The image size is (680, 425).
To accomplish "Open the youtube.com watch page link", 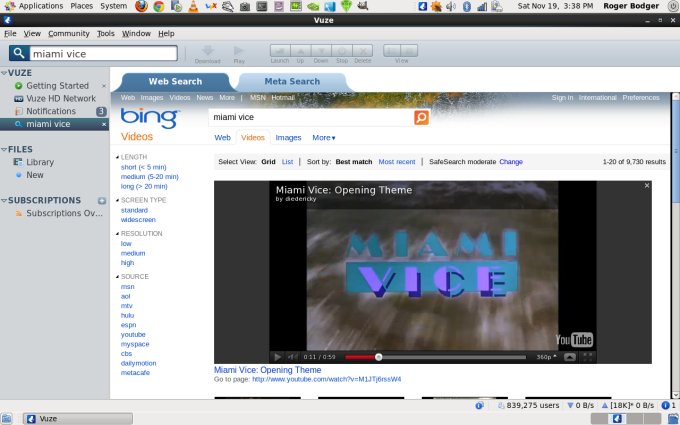I will coord(327,379).
